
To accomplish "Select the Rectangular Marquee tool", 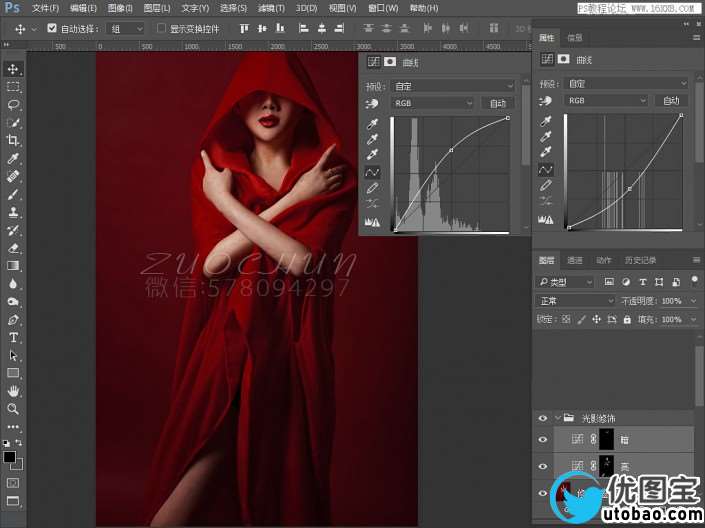I will coord(13,86).
